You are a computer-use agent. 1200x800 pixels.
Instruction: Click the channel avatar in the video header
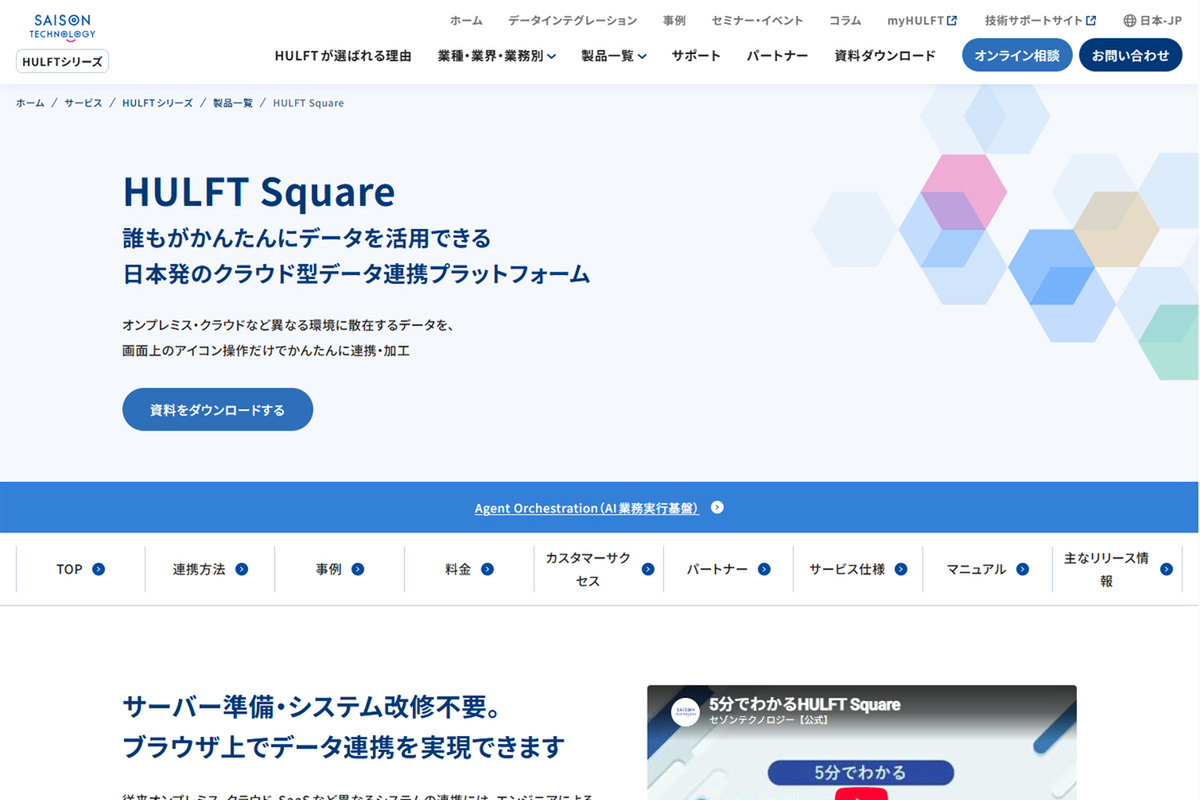click(x=685, y=712)
